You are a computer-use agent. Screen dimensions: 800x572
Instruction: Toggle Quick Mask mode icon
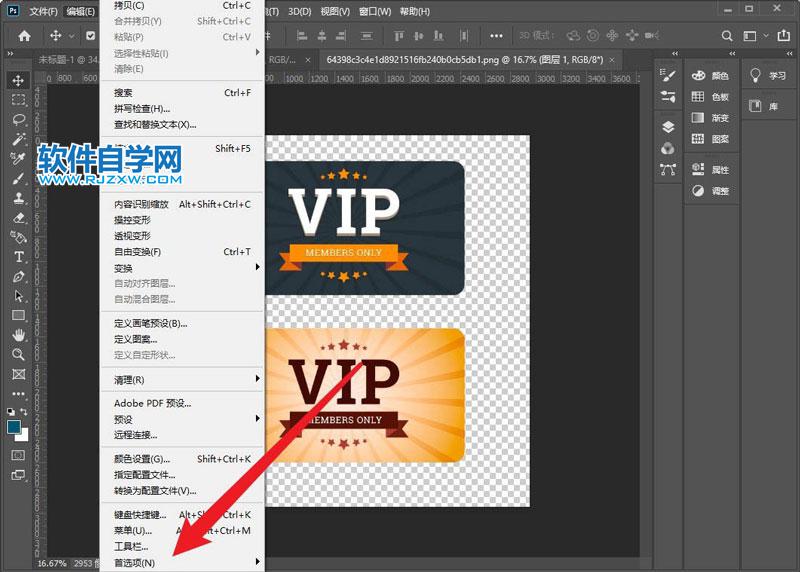[18, 454]
